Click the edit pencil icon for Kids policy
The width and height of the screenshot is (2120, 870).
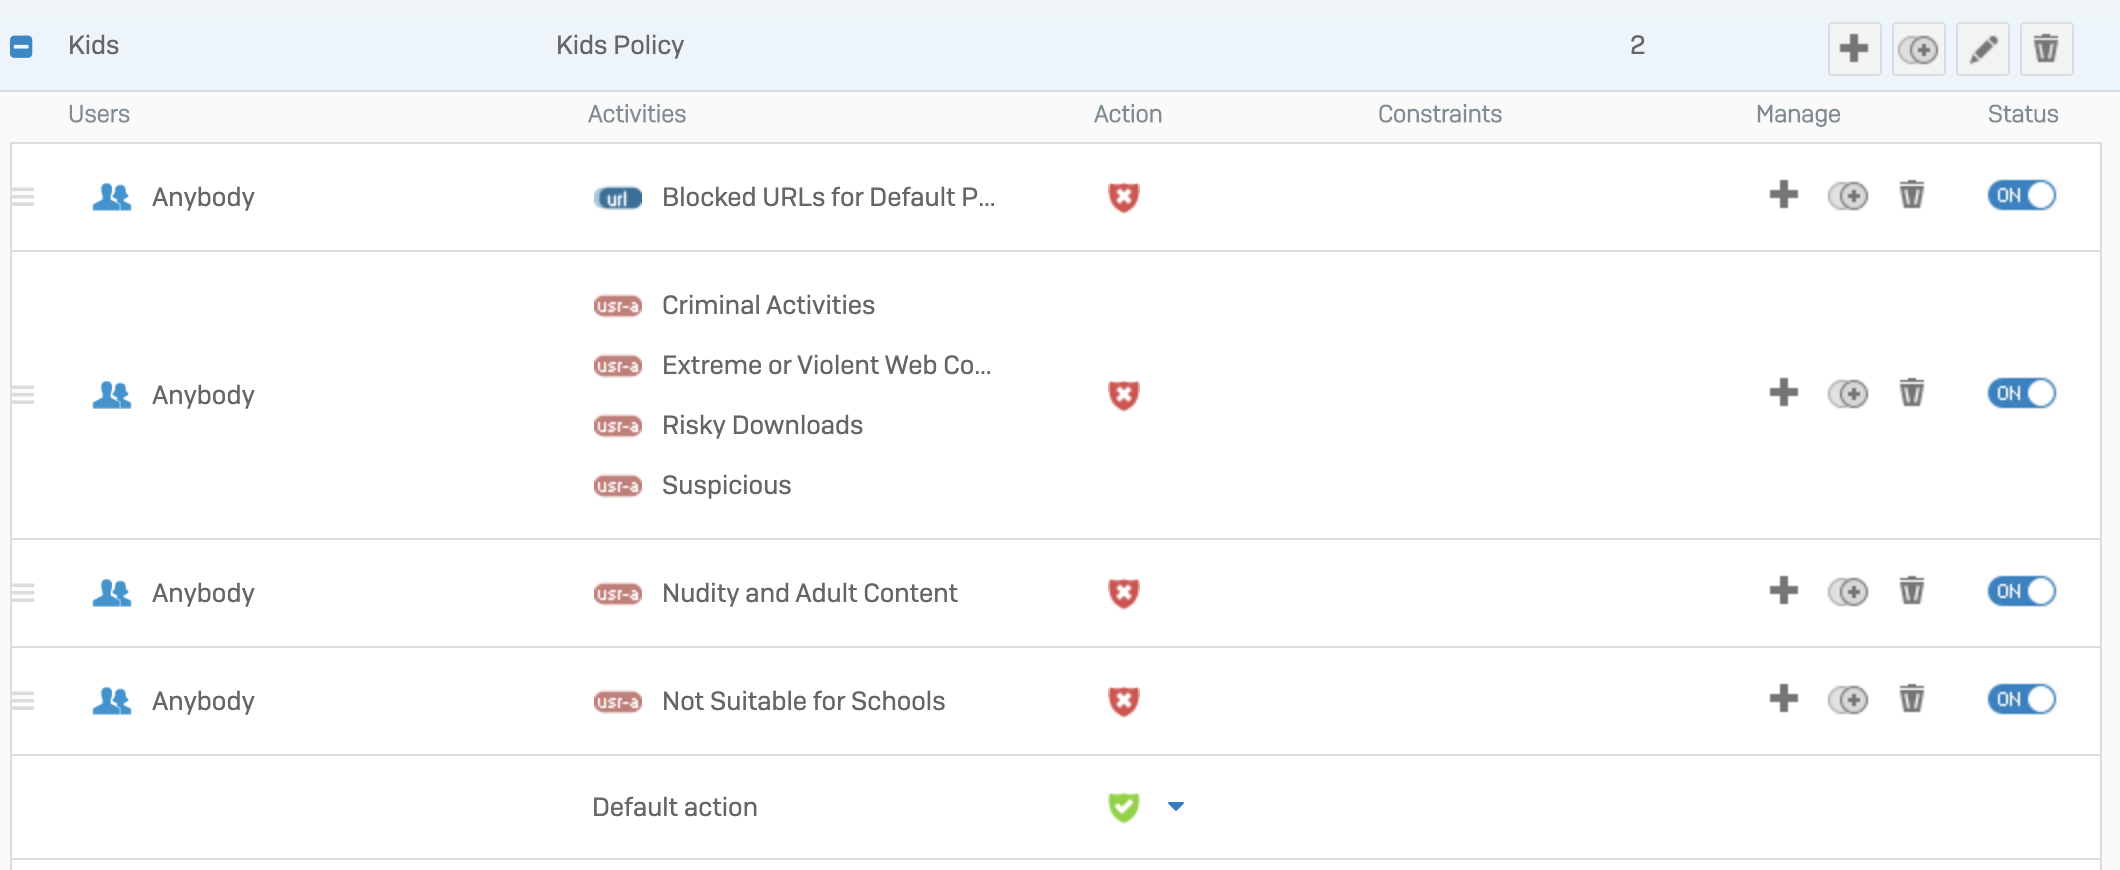(x=1982, y=49)
